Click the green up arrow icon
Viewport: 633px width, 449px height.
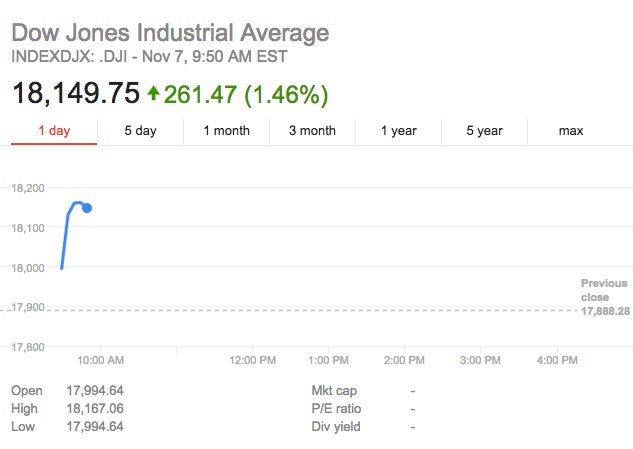click(153, 94)
